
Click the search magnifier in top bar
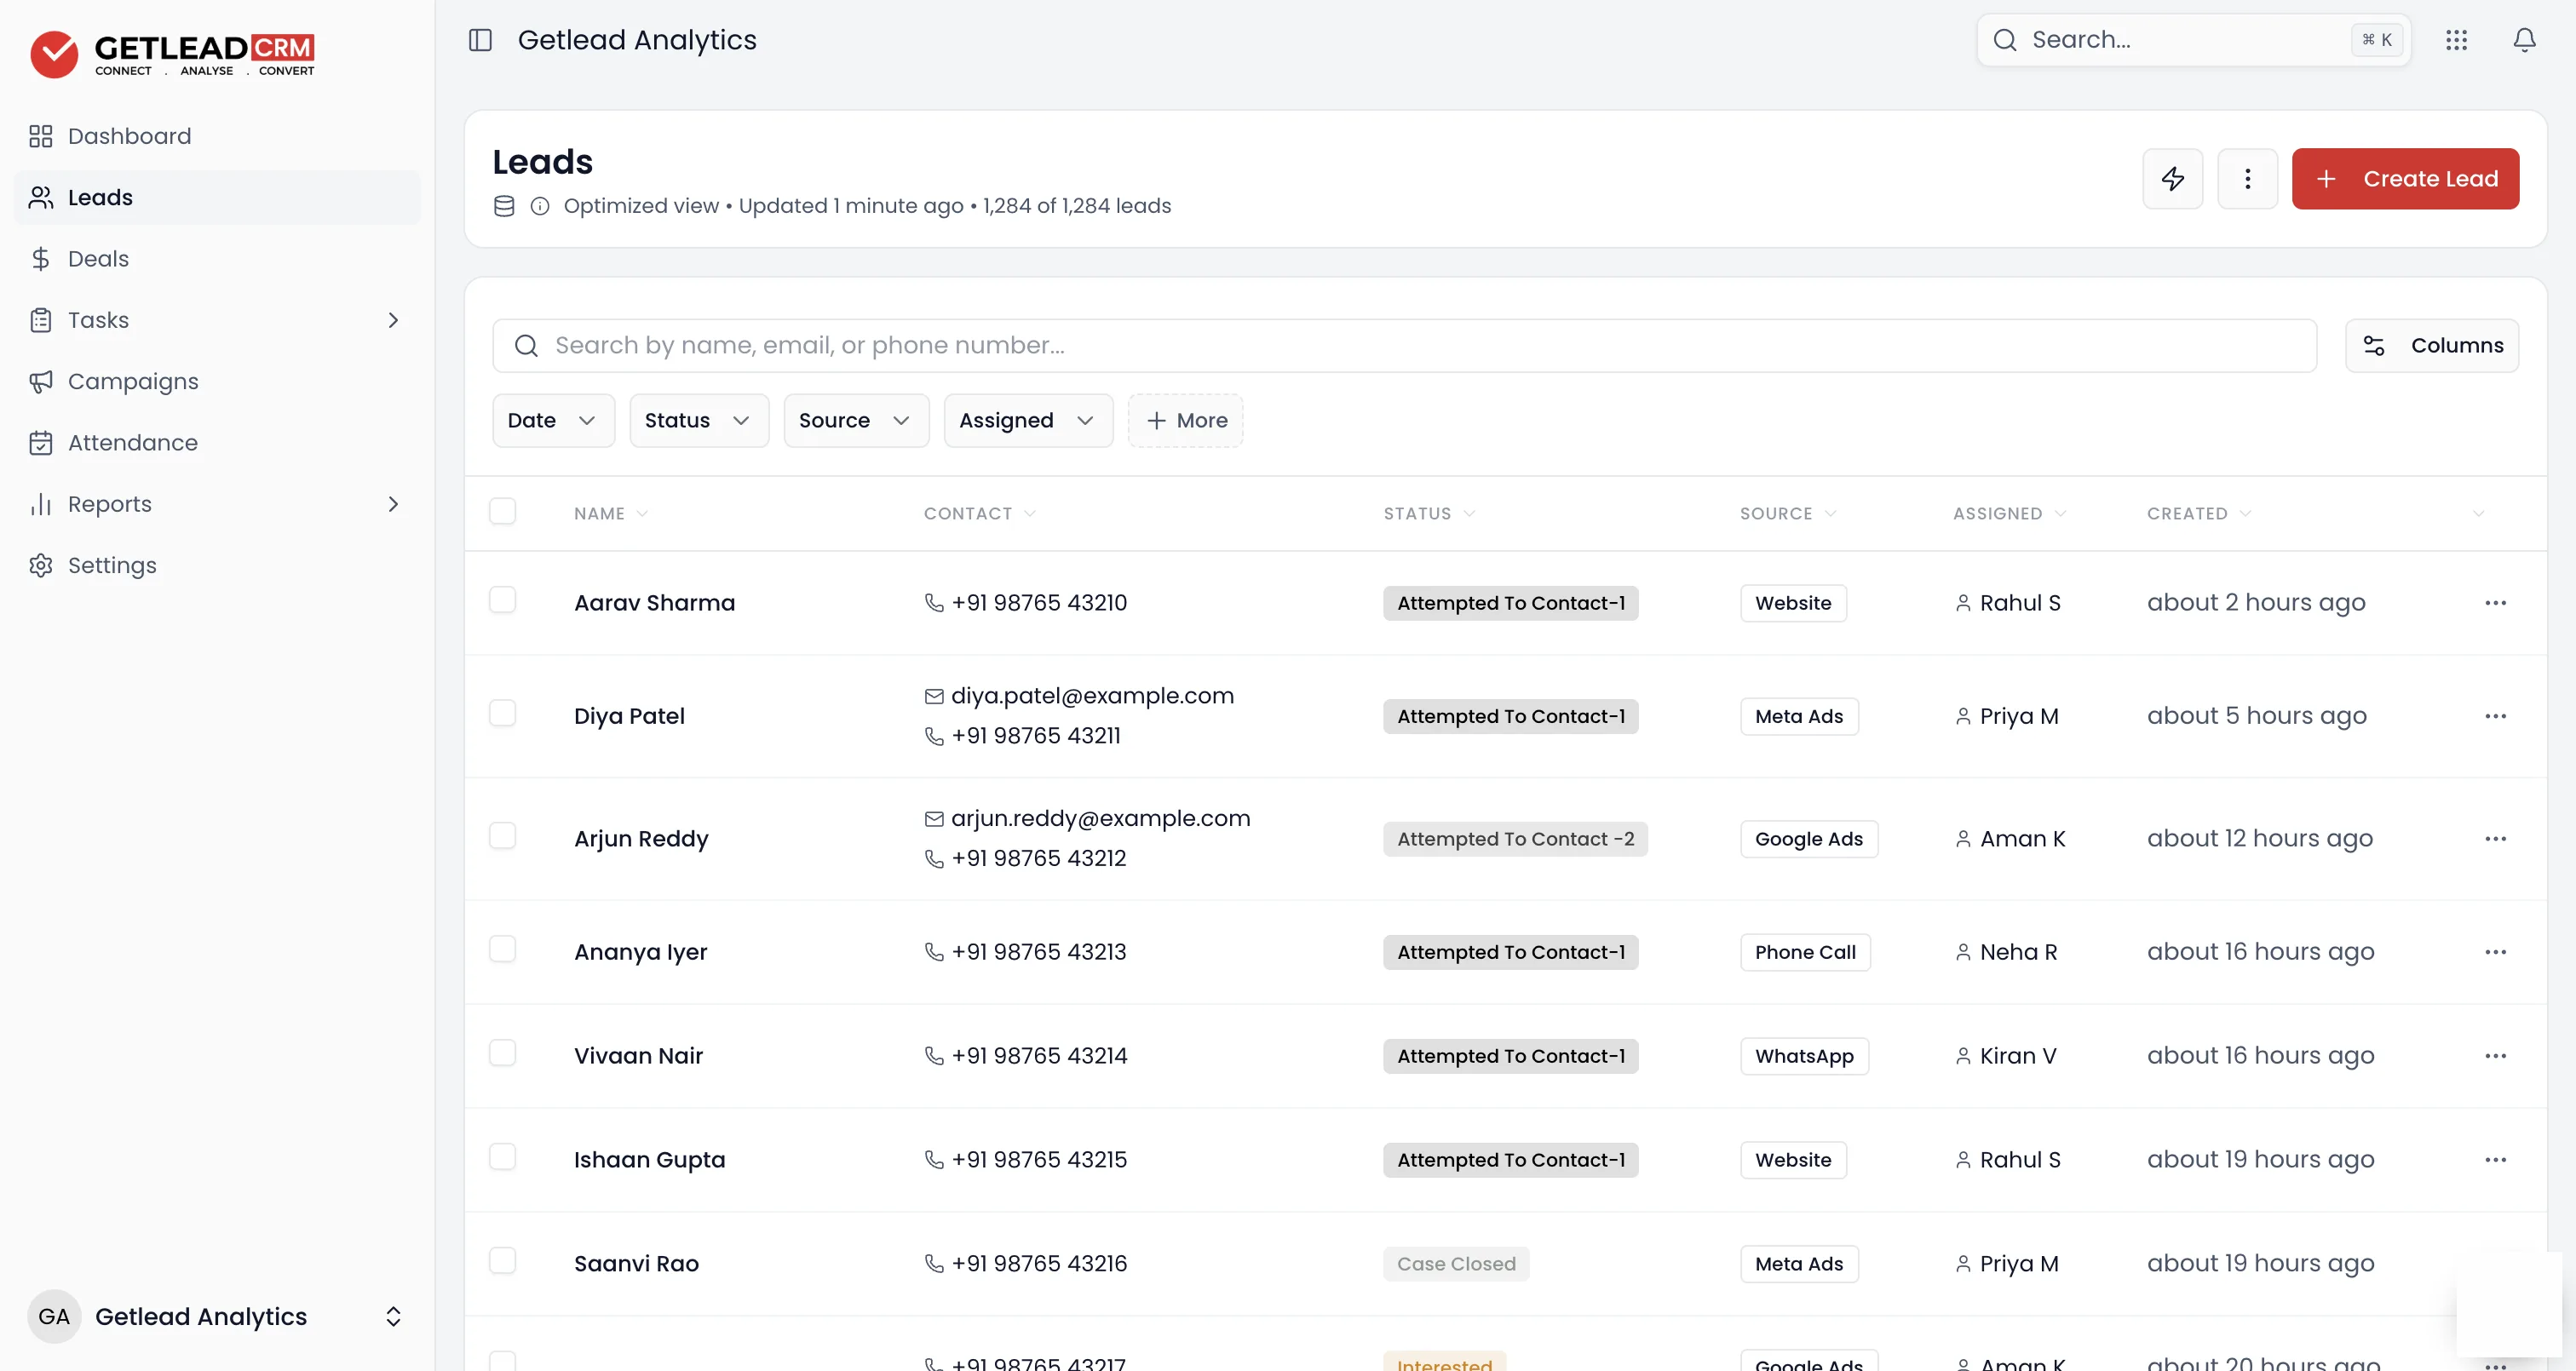click(2005, 40)
